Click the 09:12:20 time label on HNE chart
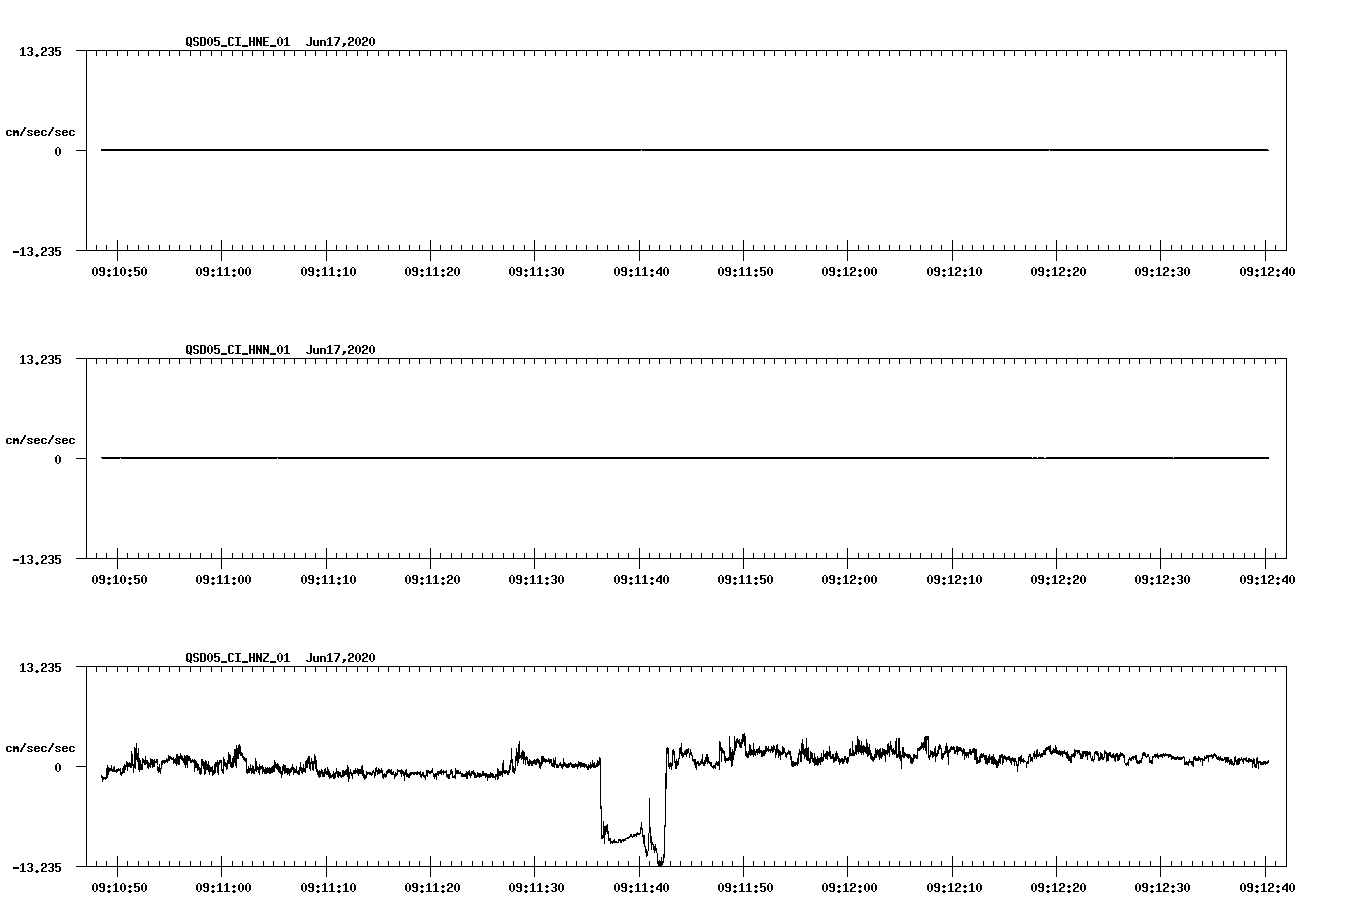This screenshot has height=924, width=1358. coord(1058,271)
